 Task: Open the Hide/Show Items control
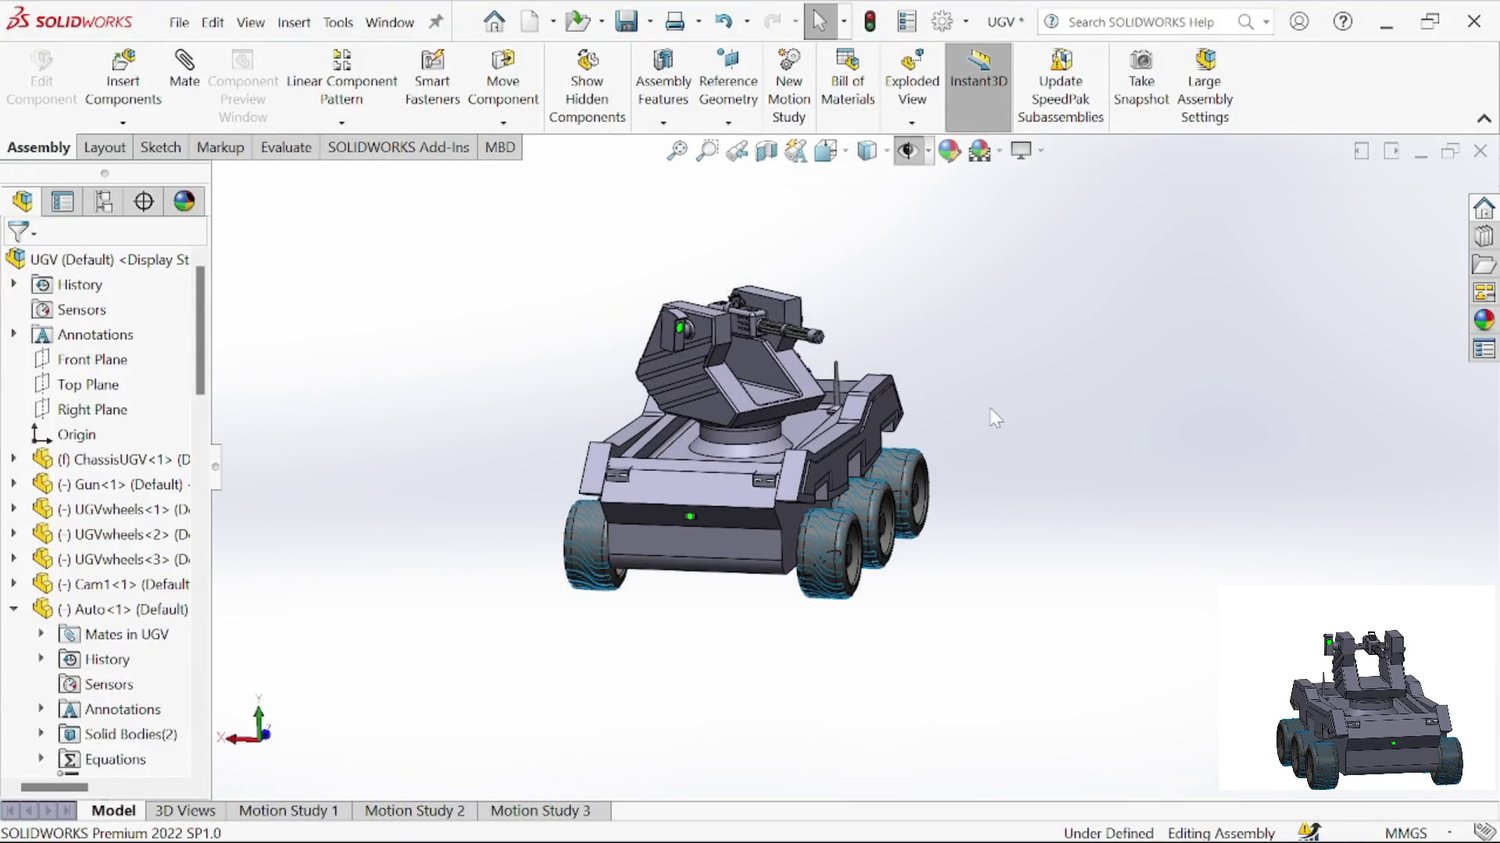click(x=907, y=151)
